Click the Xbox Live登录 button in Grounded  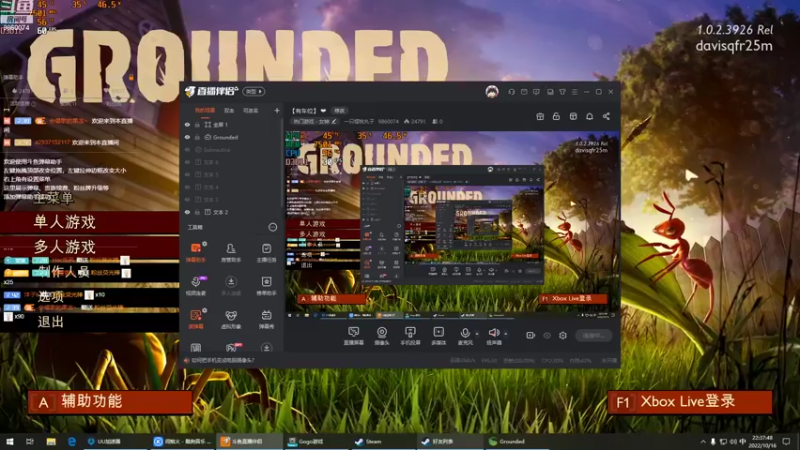tap(690, 402)
